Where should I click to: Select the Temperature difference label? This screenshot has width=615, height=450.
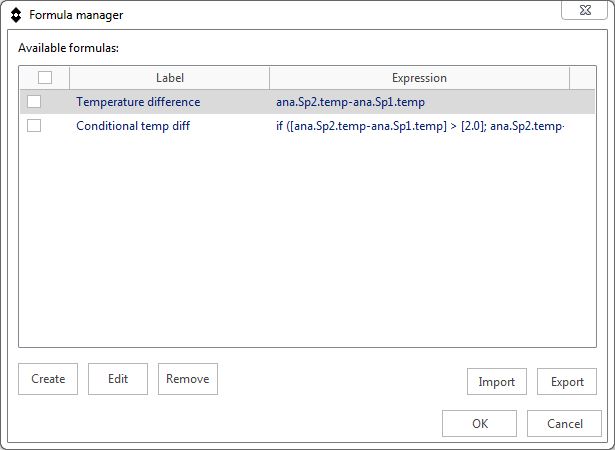138,102
